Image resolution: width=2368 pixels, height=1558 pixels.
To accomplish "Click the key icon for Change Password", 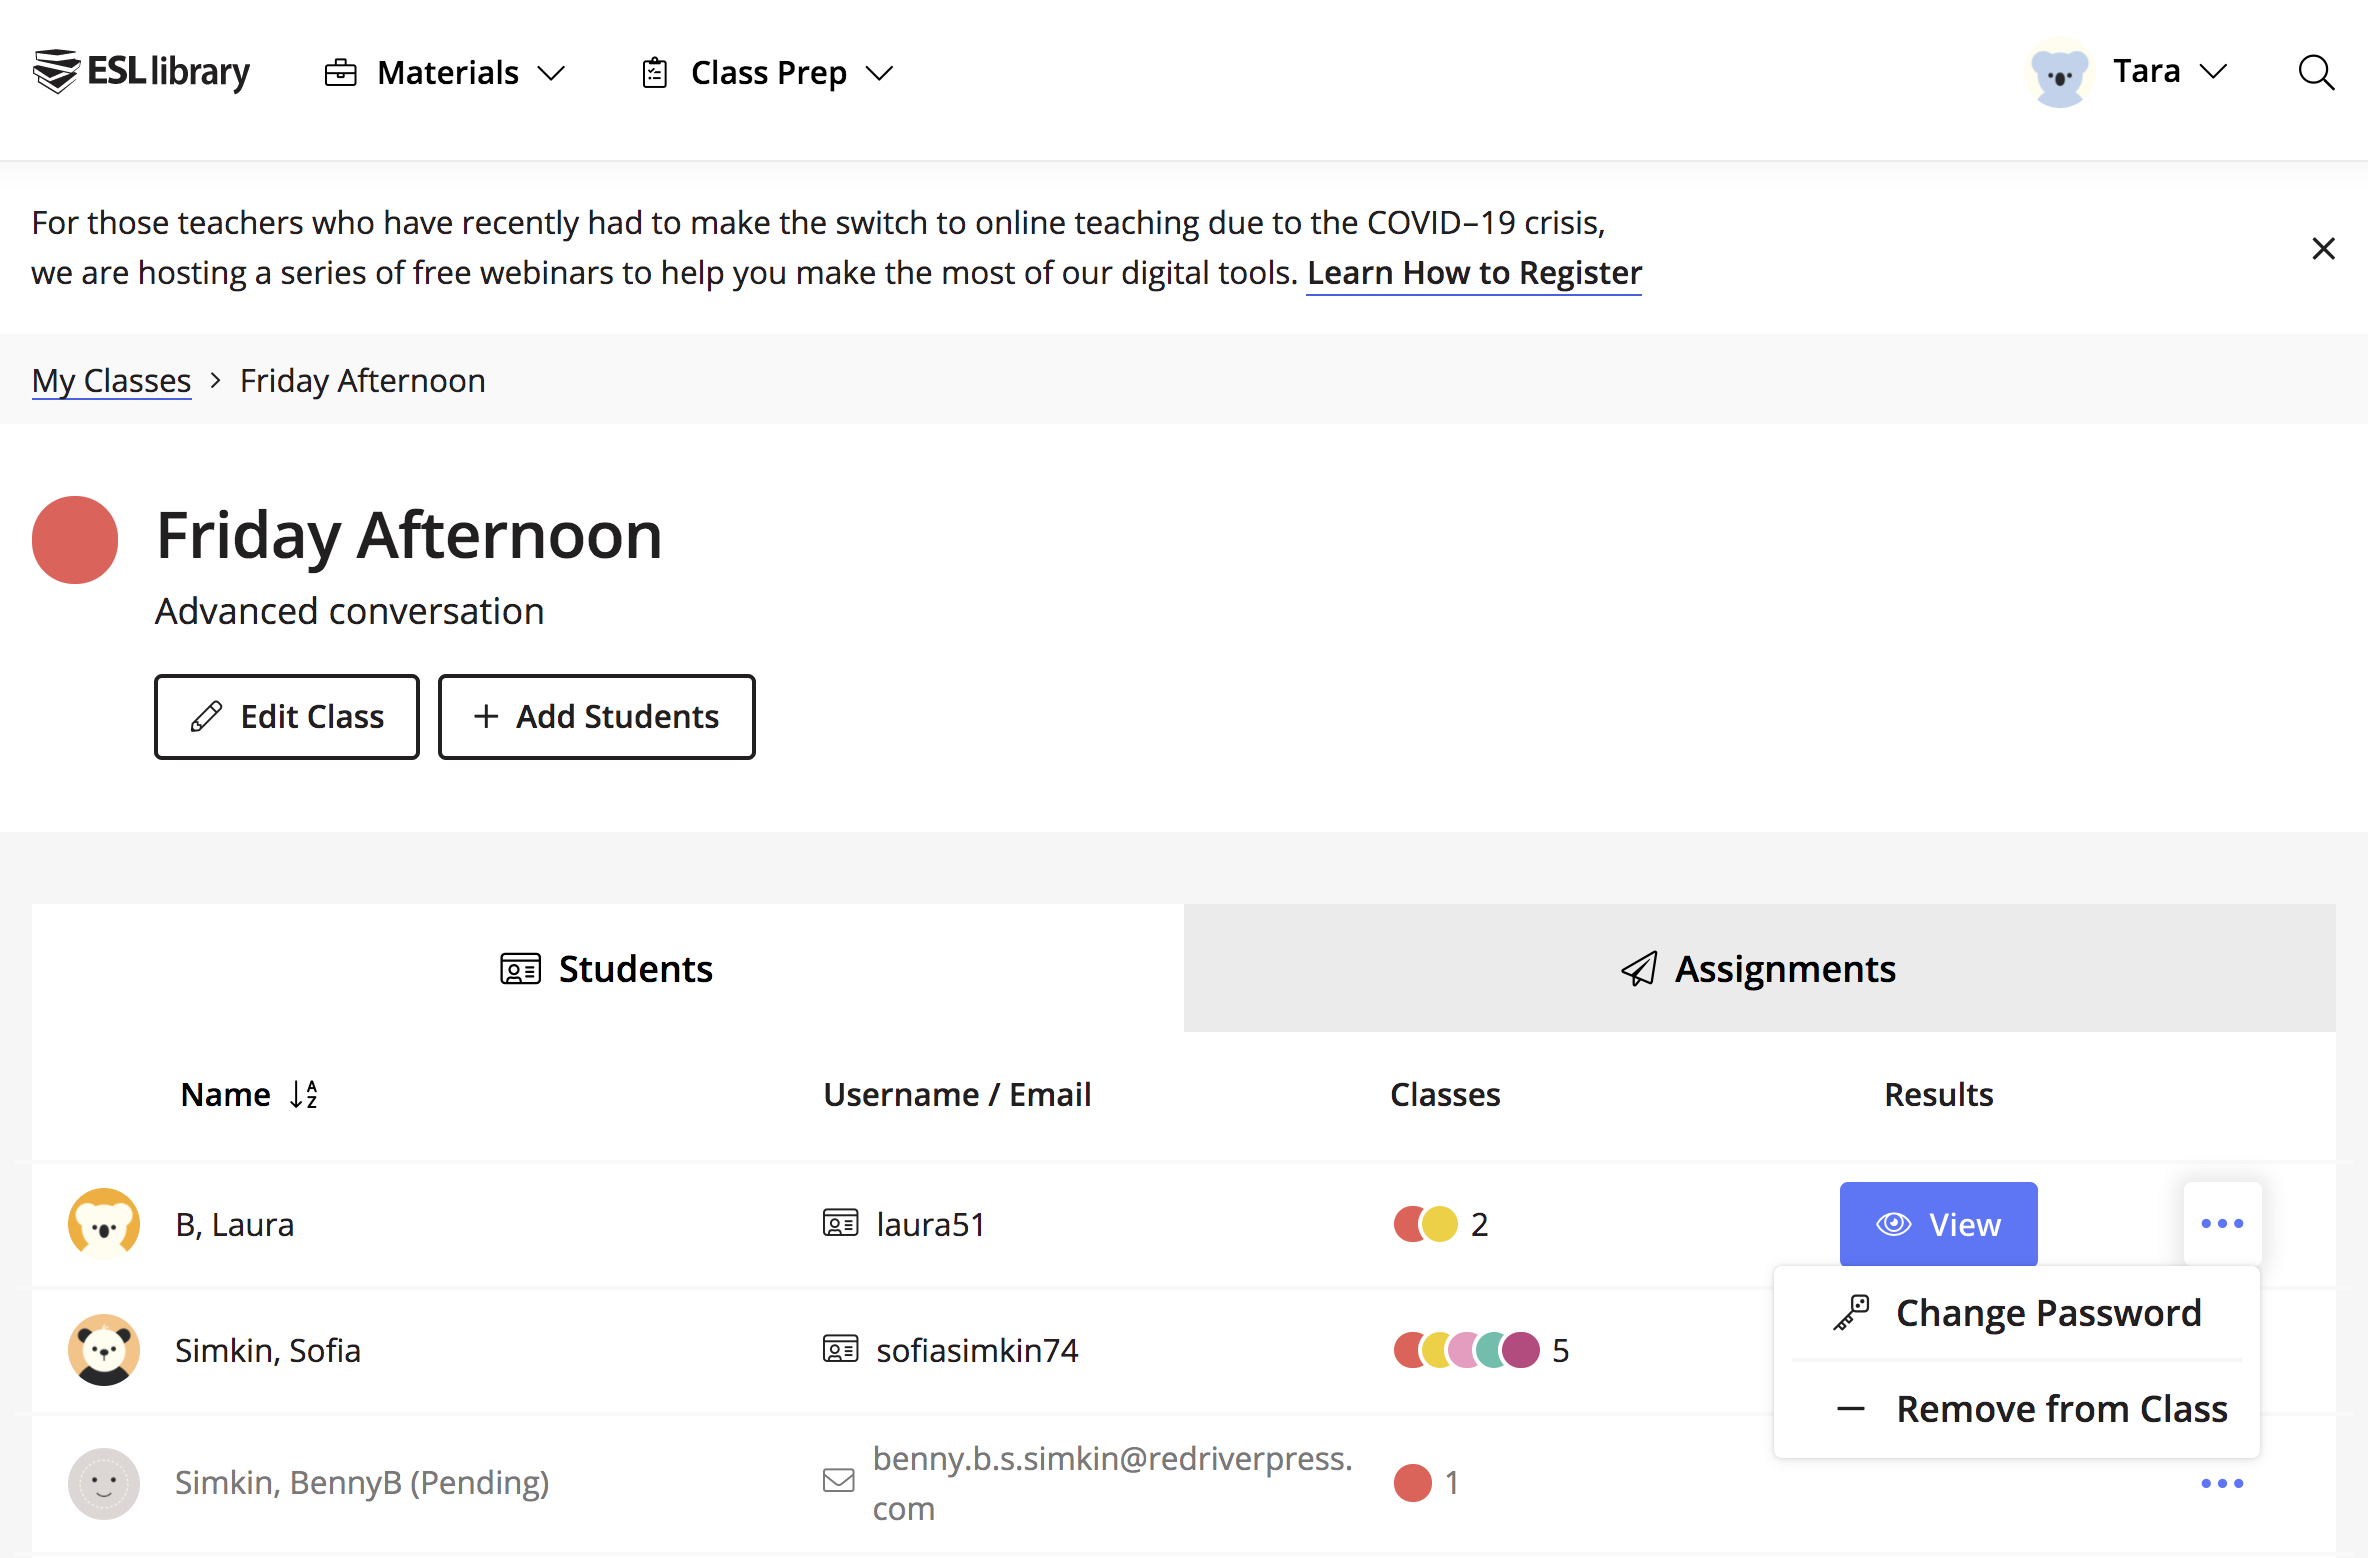I will 1851,1313.
